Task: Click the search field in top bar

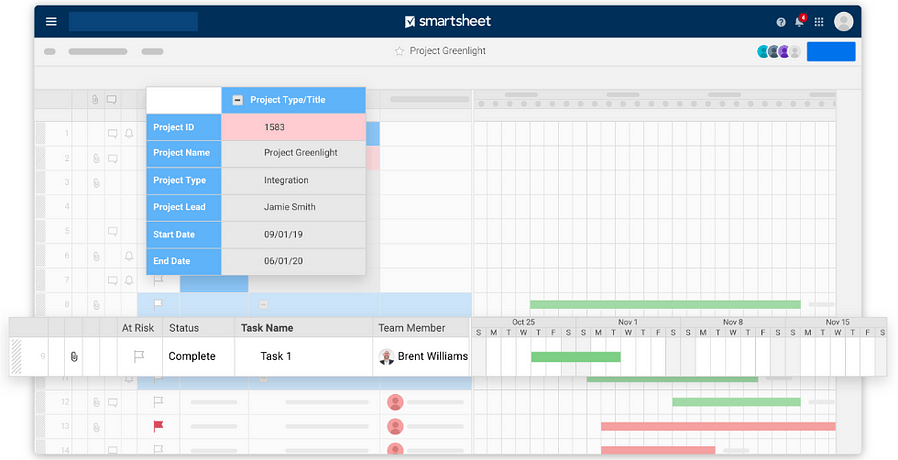Action: (x=133, y=21)
